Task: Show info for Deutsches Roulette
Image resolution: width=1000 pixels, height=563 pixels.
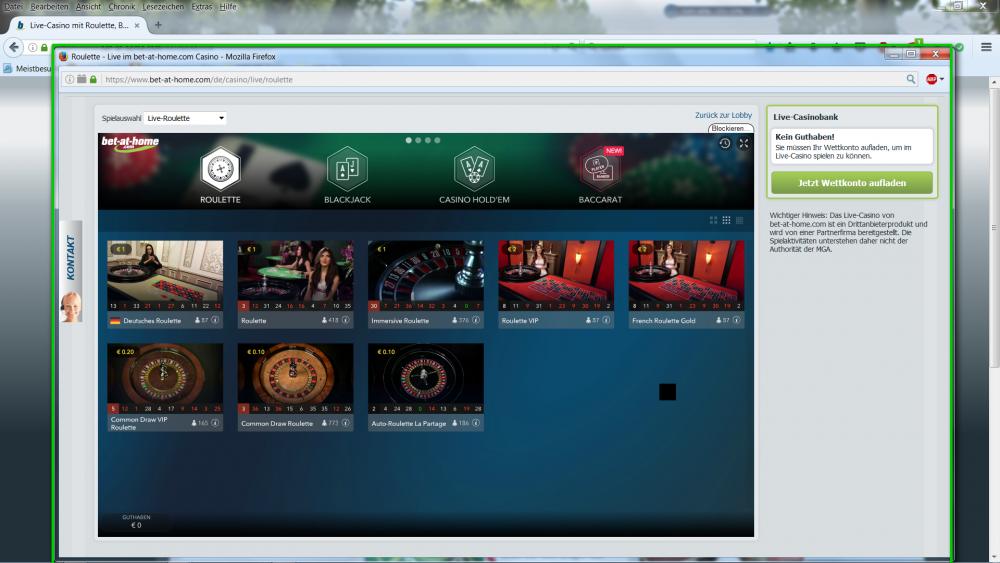Action: pos(216,320)
